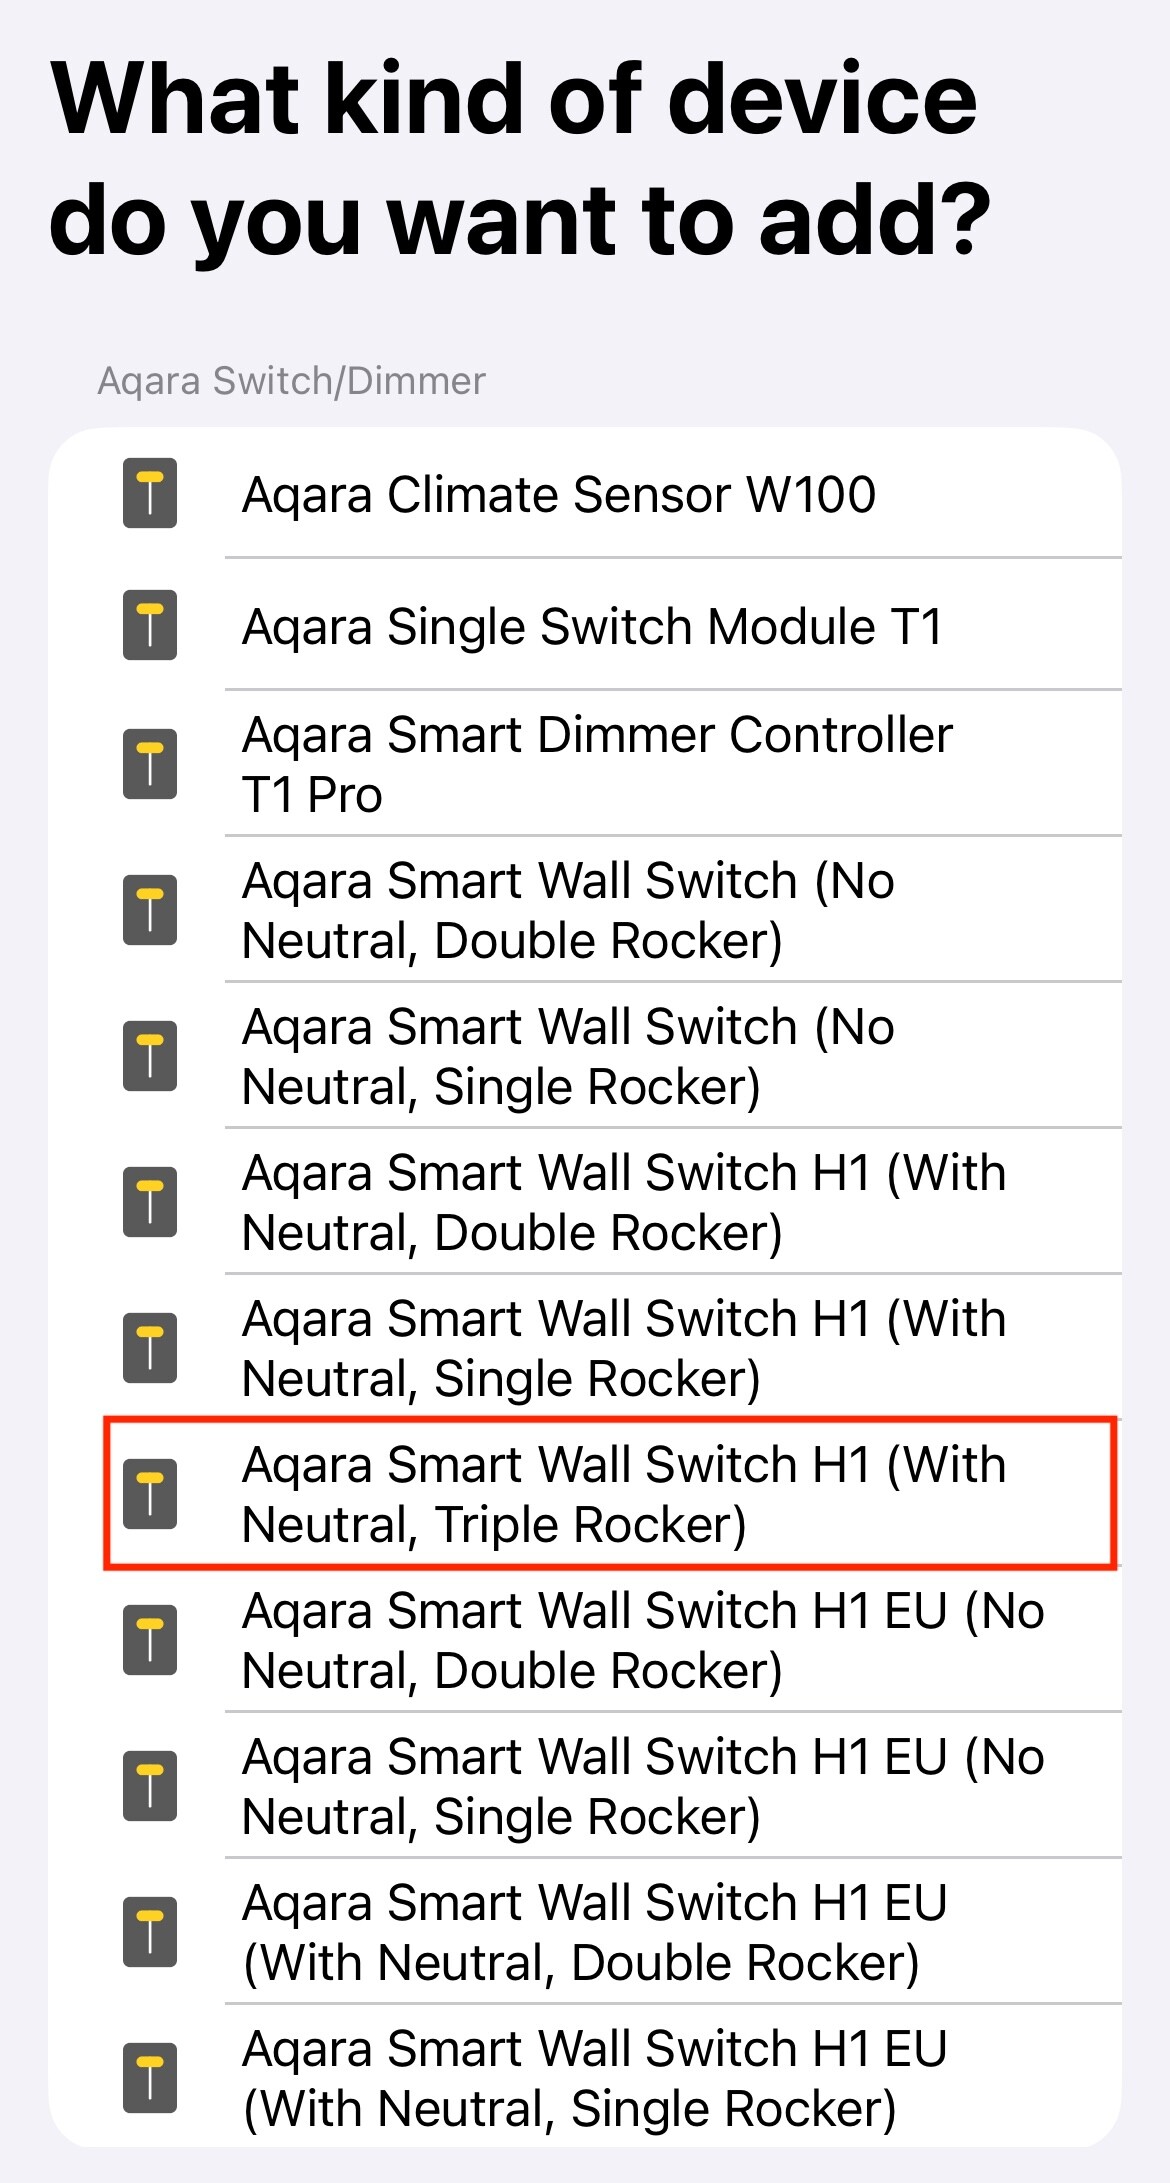Viewport: 1170px width, 2183px height.
Task: Choose Wall Switch H1 (With Neutral, Single Rocker)
Action: tap(585, 1348)
